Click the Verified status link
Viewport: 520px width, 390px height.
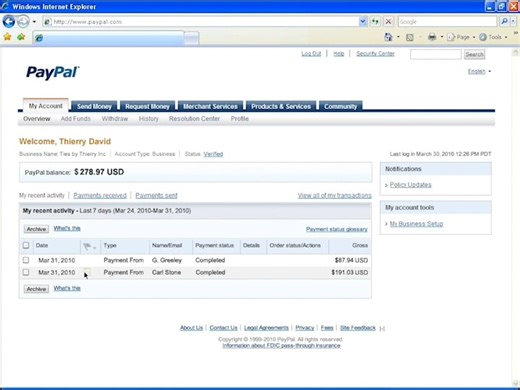(213, 154)
